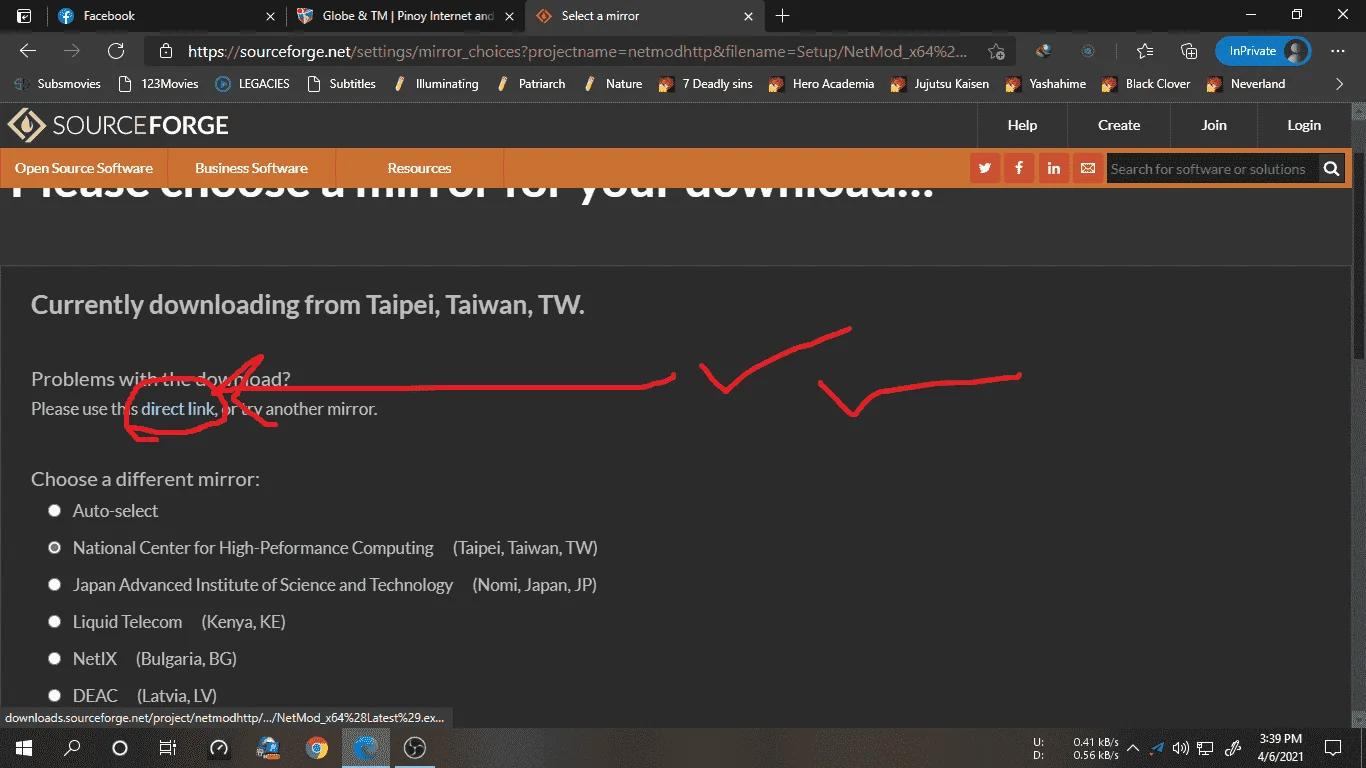Show hidden system tray icons
This screenshot has height=768, width=1366.
tap(1133, 748)
